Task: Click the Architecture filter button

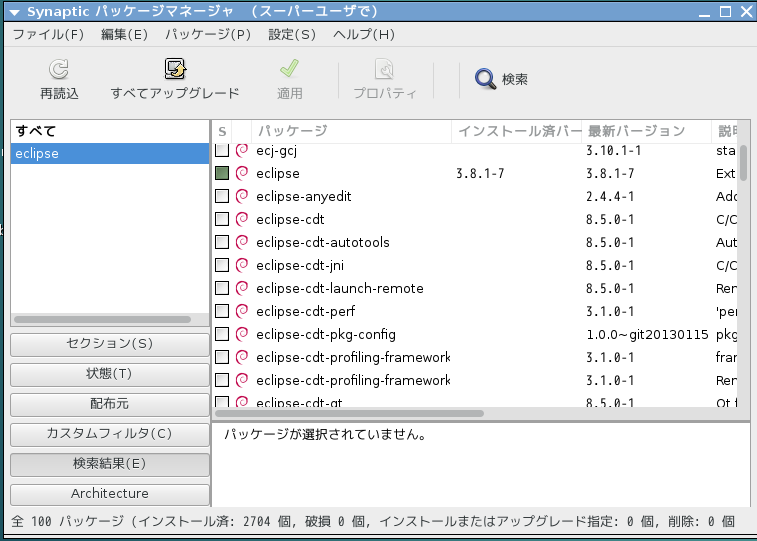Action: 110,494
